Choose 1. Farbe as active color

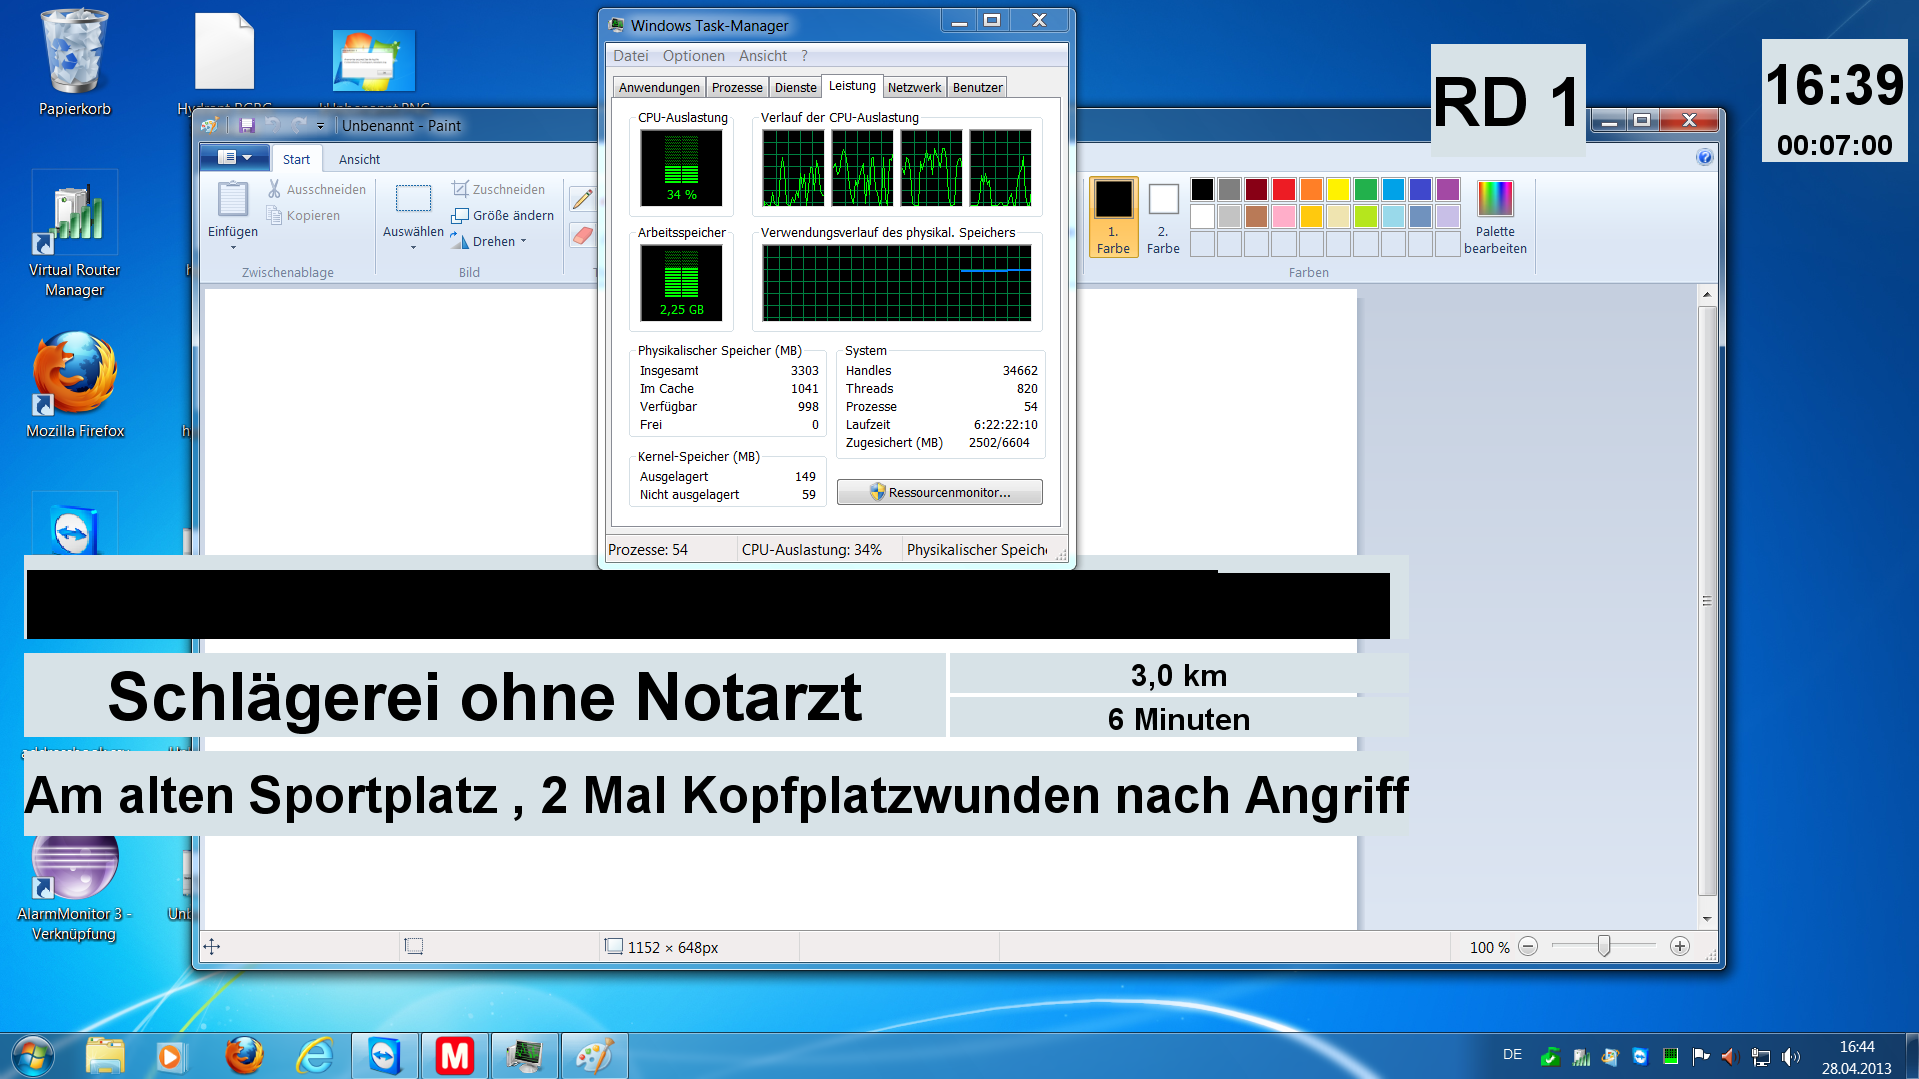click(1112, 217)
